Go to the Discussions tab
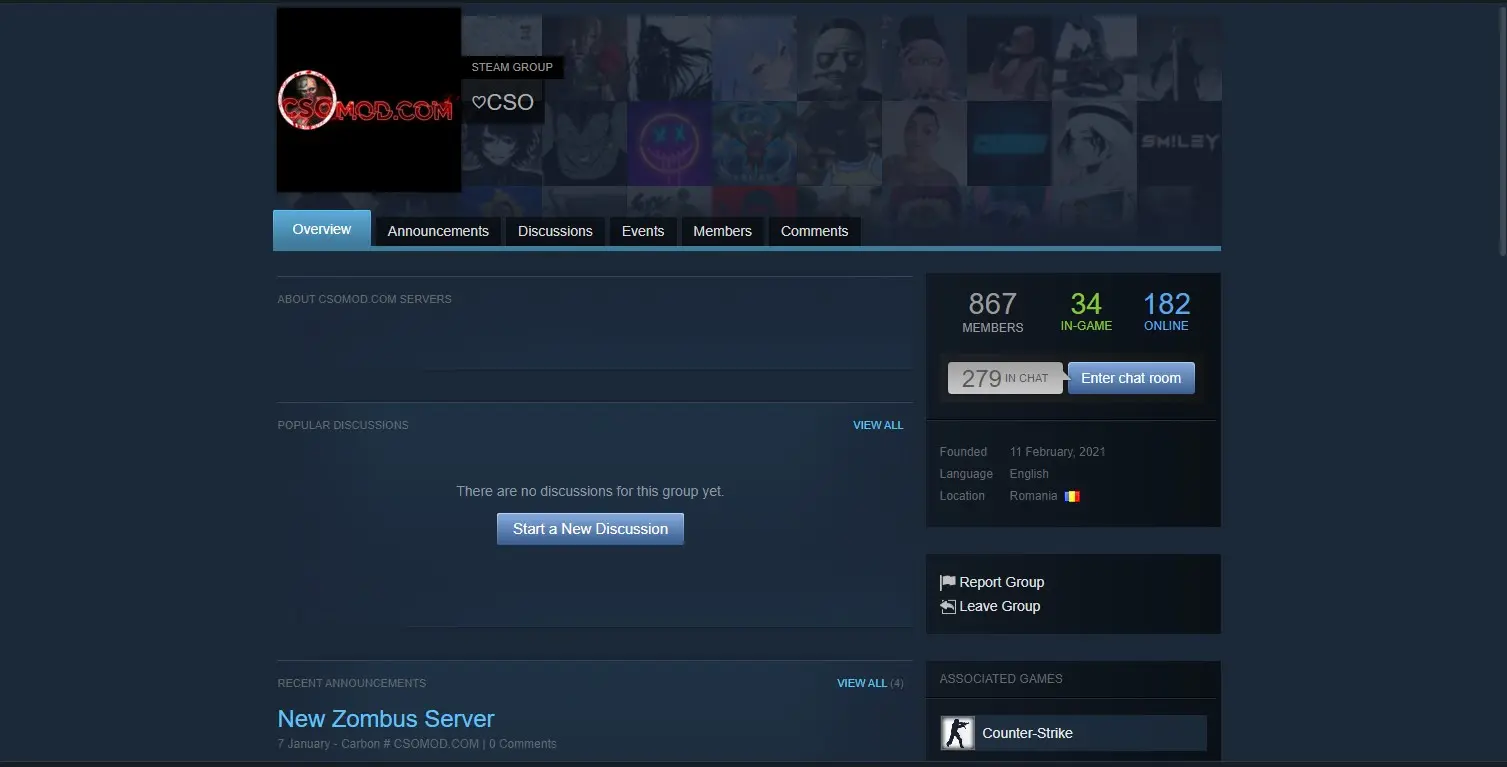This screenshot has width=1507, height=767. (555, 231)
